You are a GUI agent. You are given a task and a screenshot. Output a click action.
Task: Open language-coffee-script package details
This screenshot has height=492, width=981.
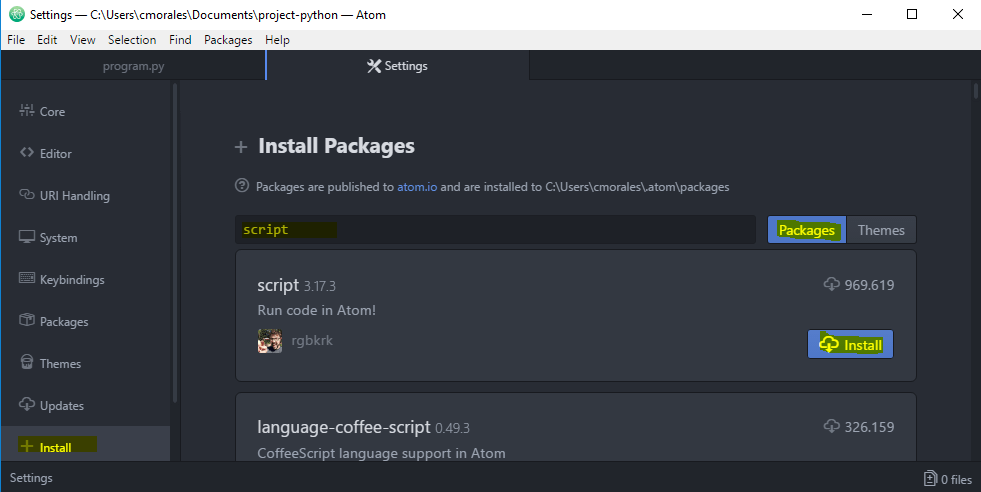coord(344,427)
